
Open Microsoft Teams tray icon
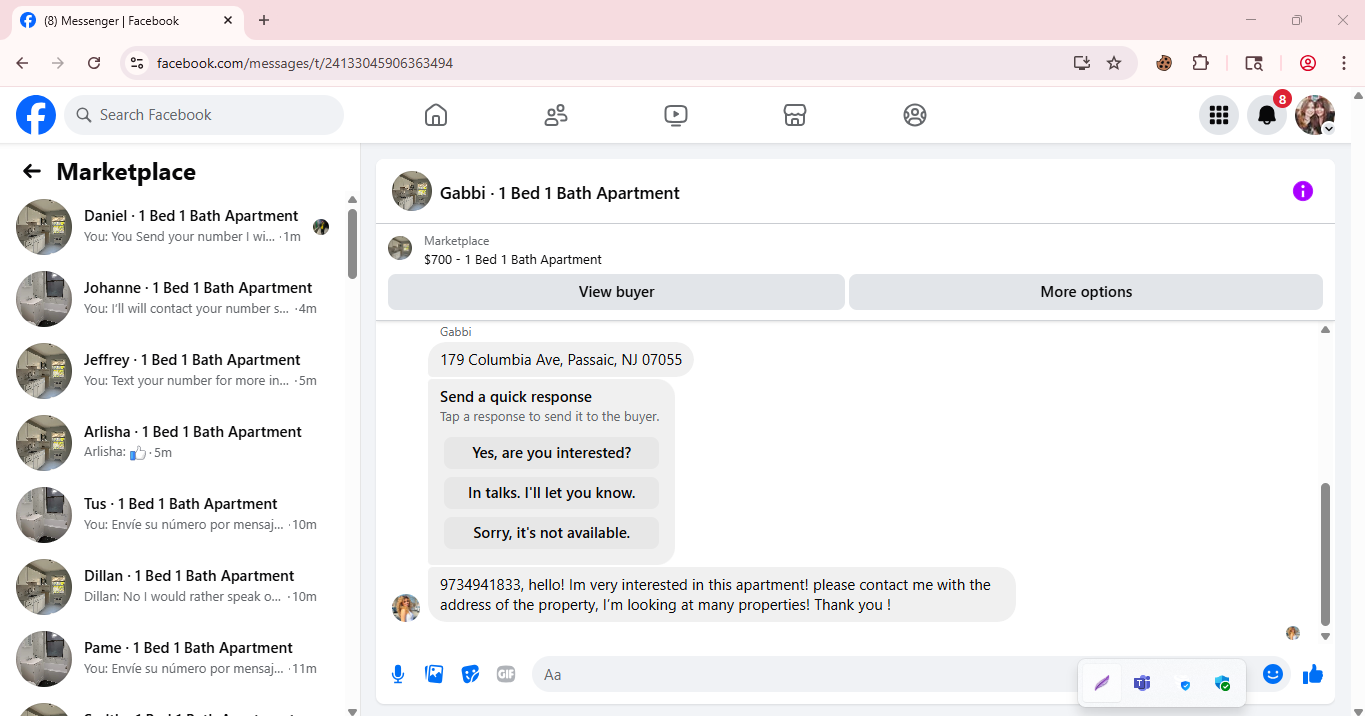1142,684
